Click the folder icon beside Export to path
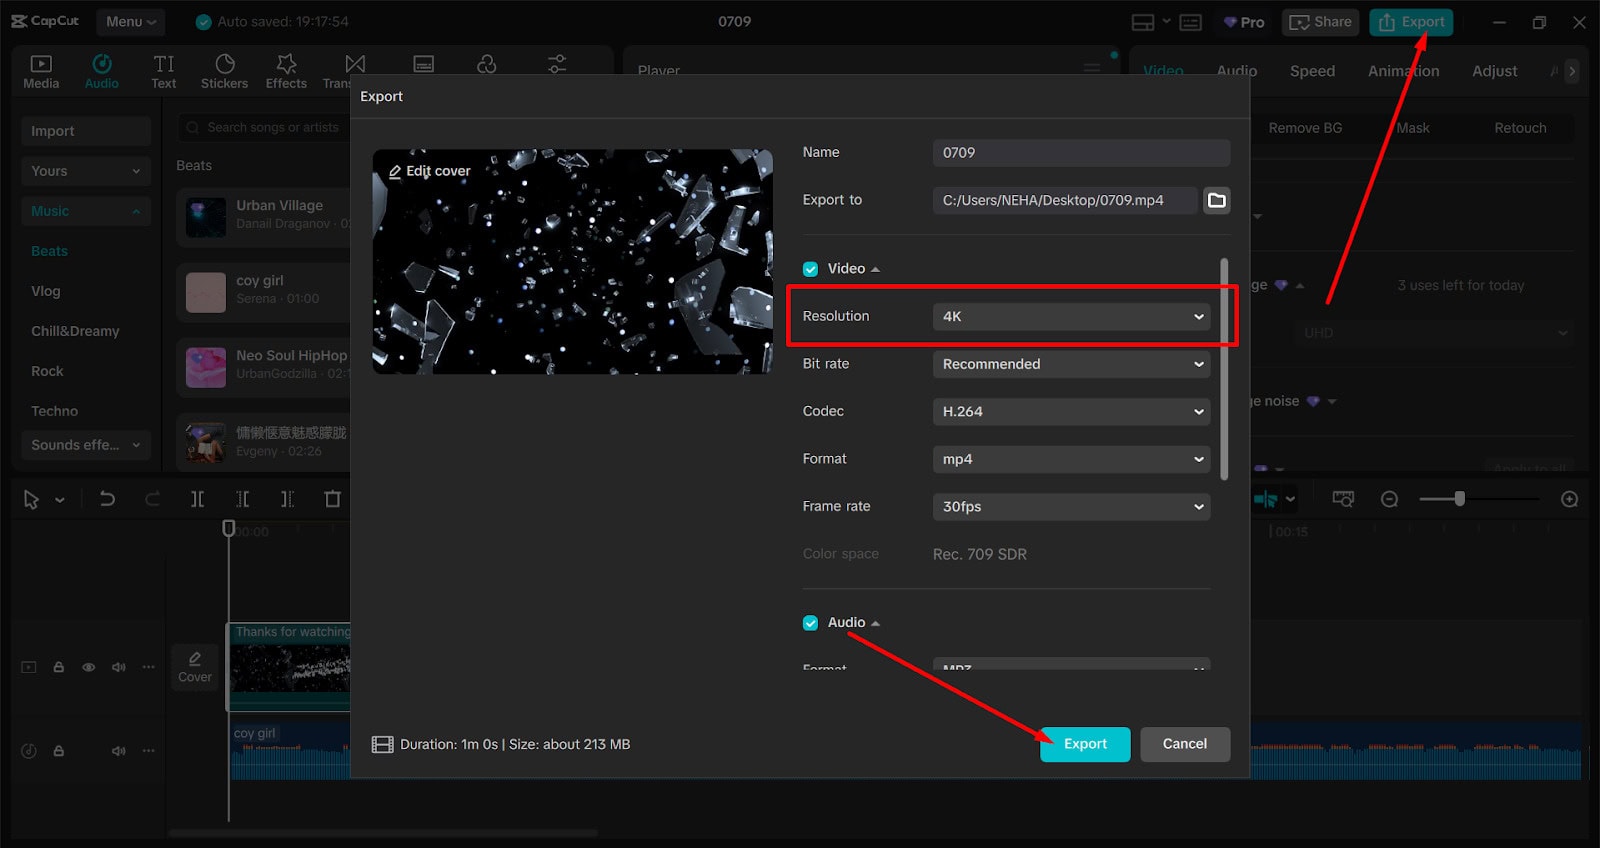The width and height of the screenshot is (1600, 848). [x=1216, y=200]
